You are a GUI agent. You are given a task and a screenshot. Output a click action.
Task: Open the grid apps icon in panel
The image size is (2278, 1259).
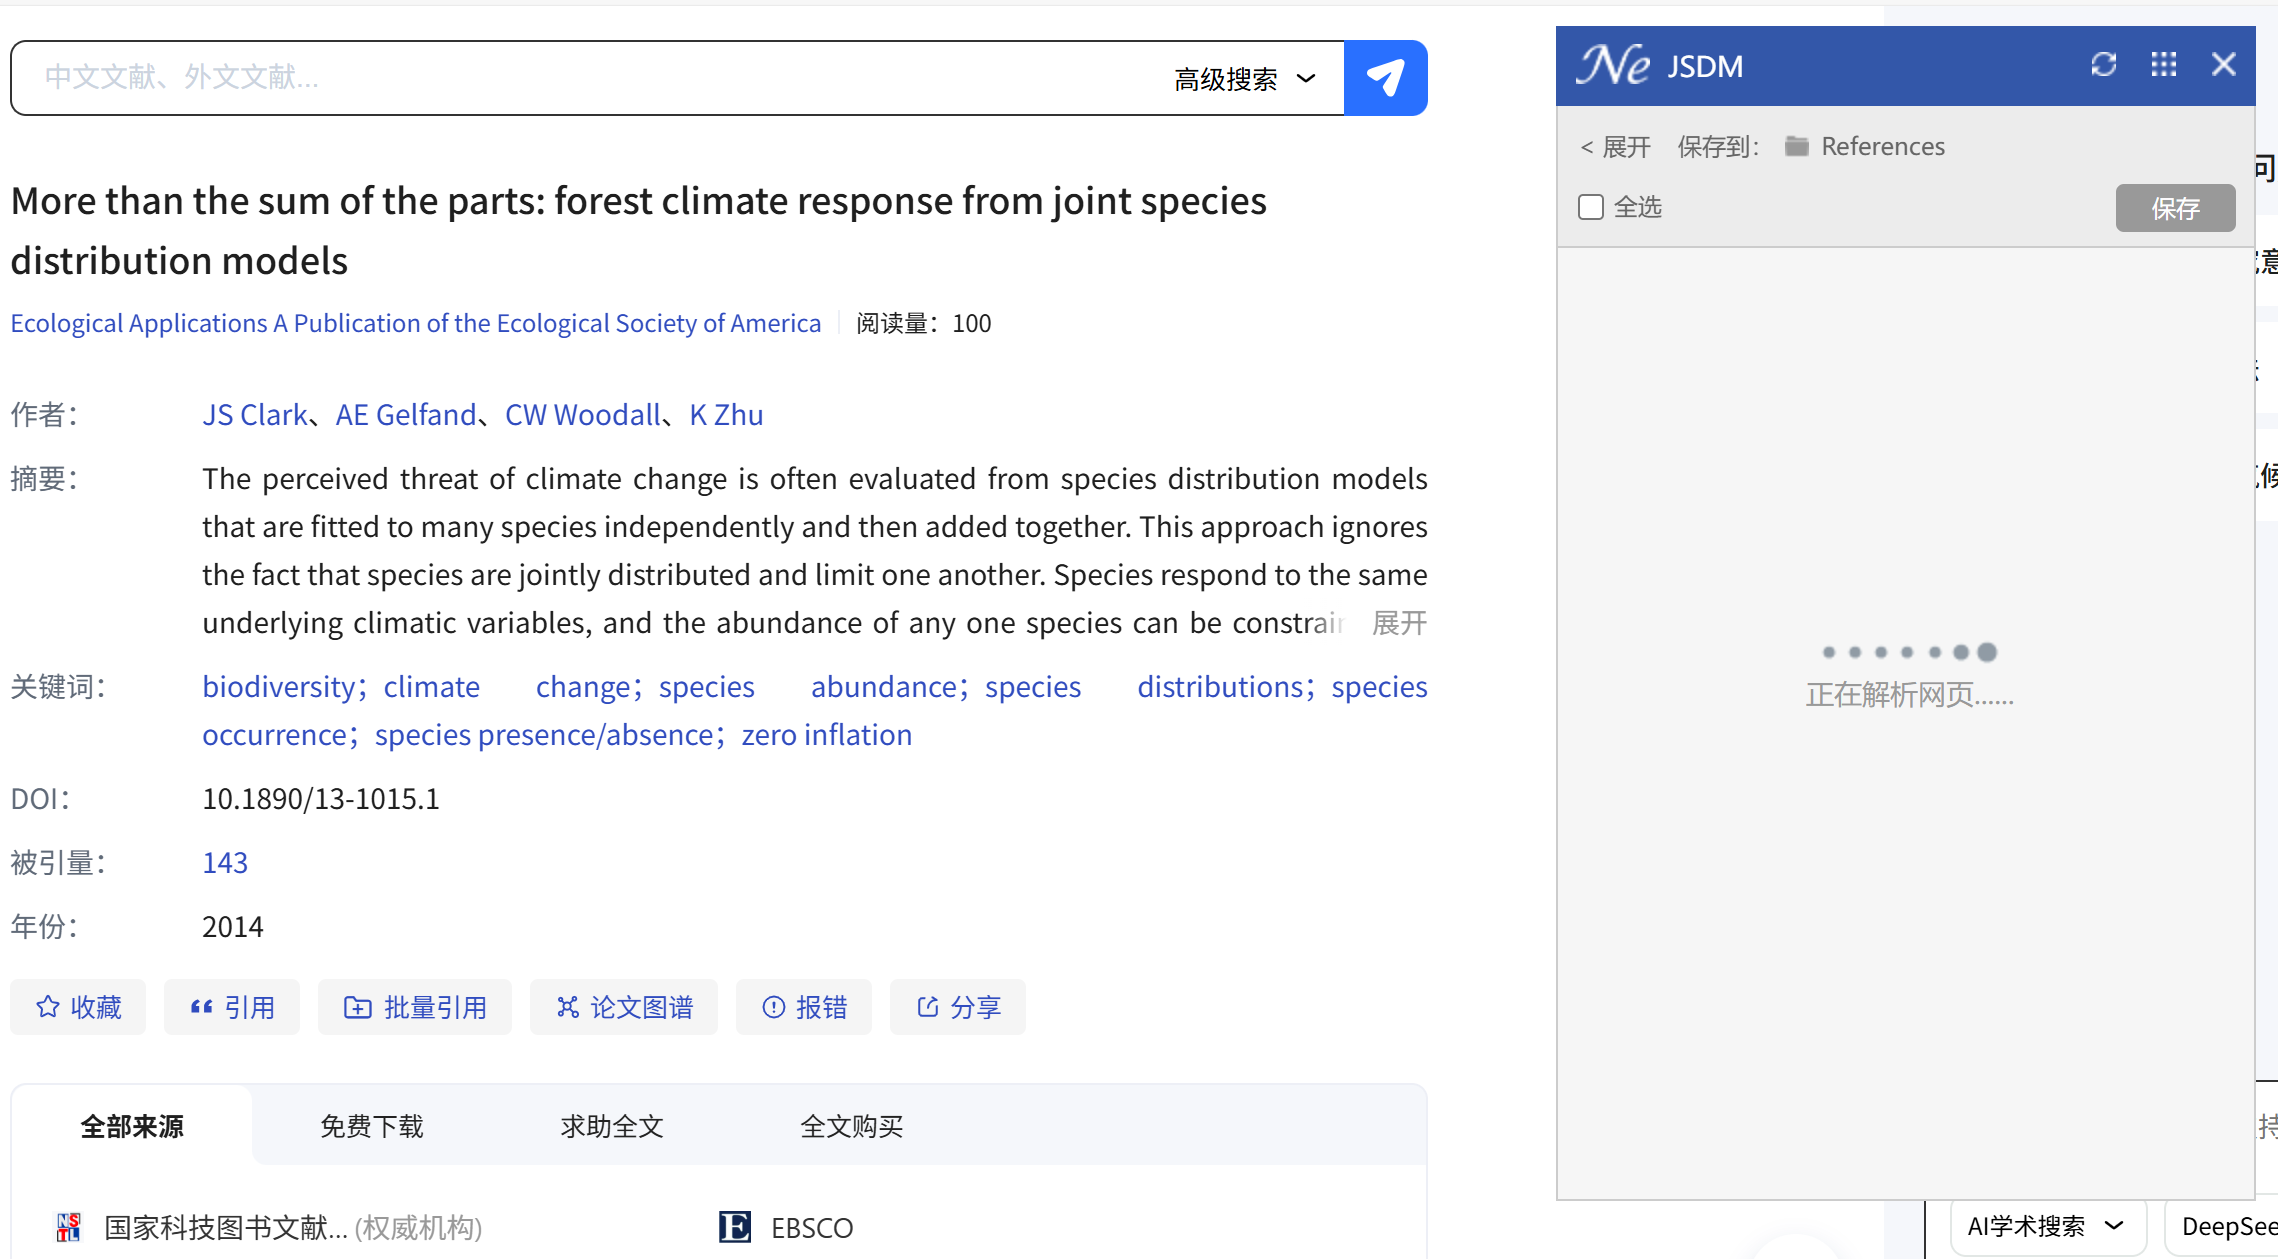(x=2163, y=65)
